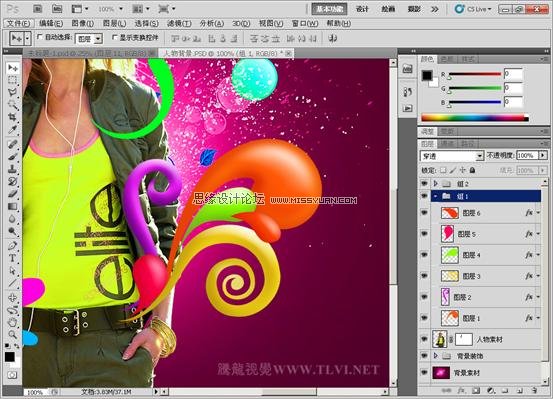Hide the 图层 4 layer
This screenshot has width=553, height=399.
point(424,255)
